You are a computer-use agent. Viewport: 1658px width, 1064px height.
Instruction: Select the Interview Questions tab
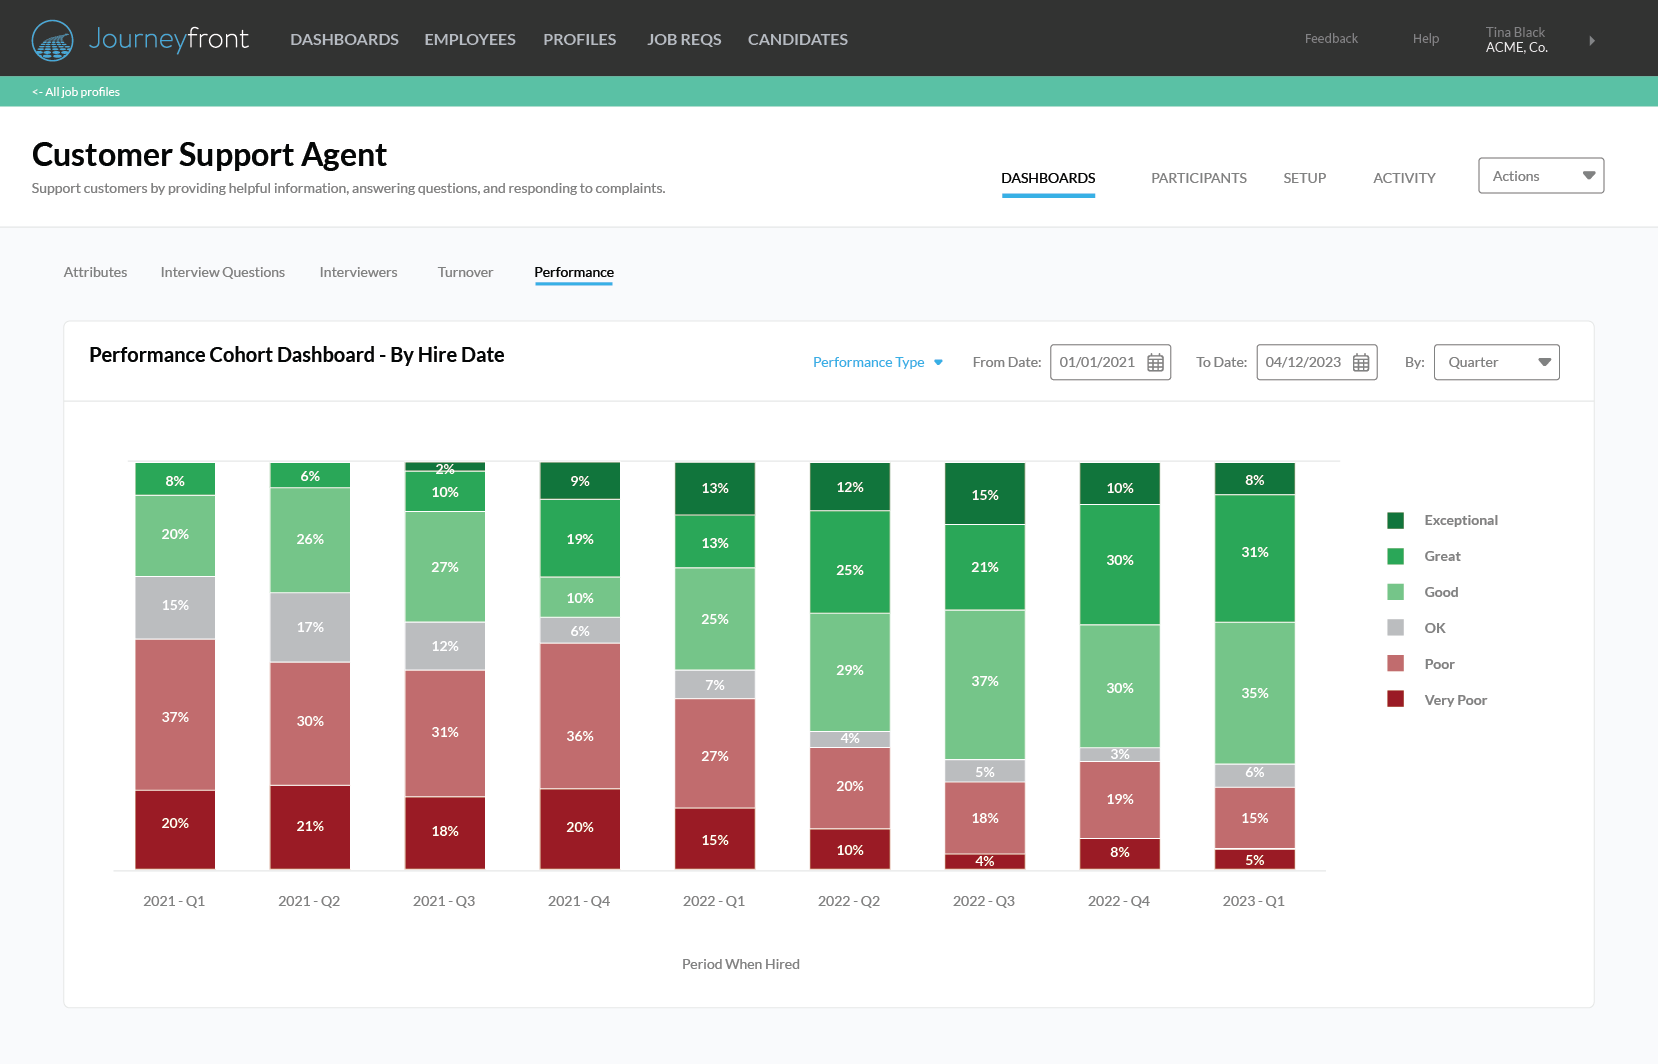point(222,273)
